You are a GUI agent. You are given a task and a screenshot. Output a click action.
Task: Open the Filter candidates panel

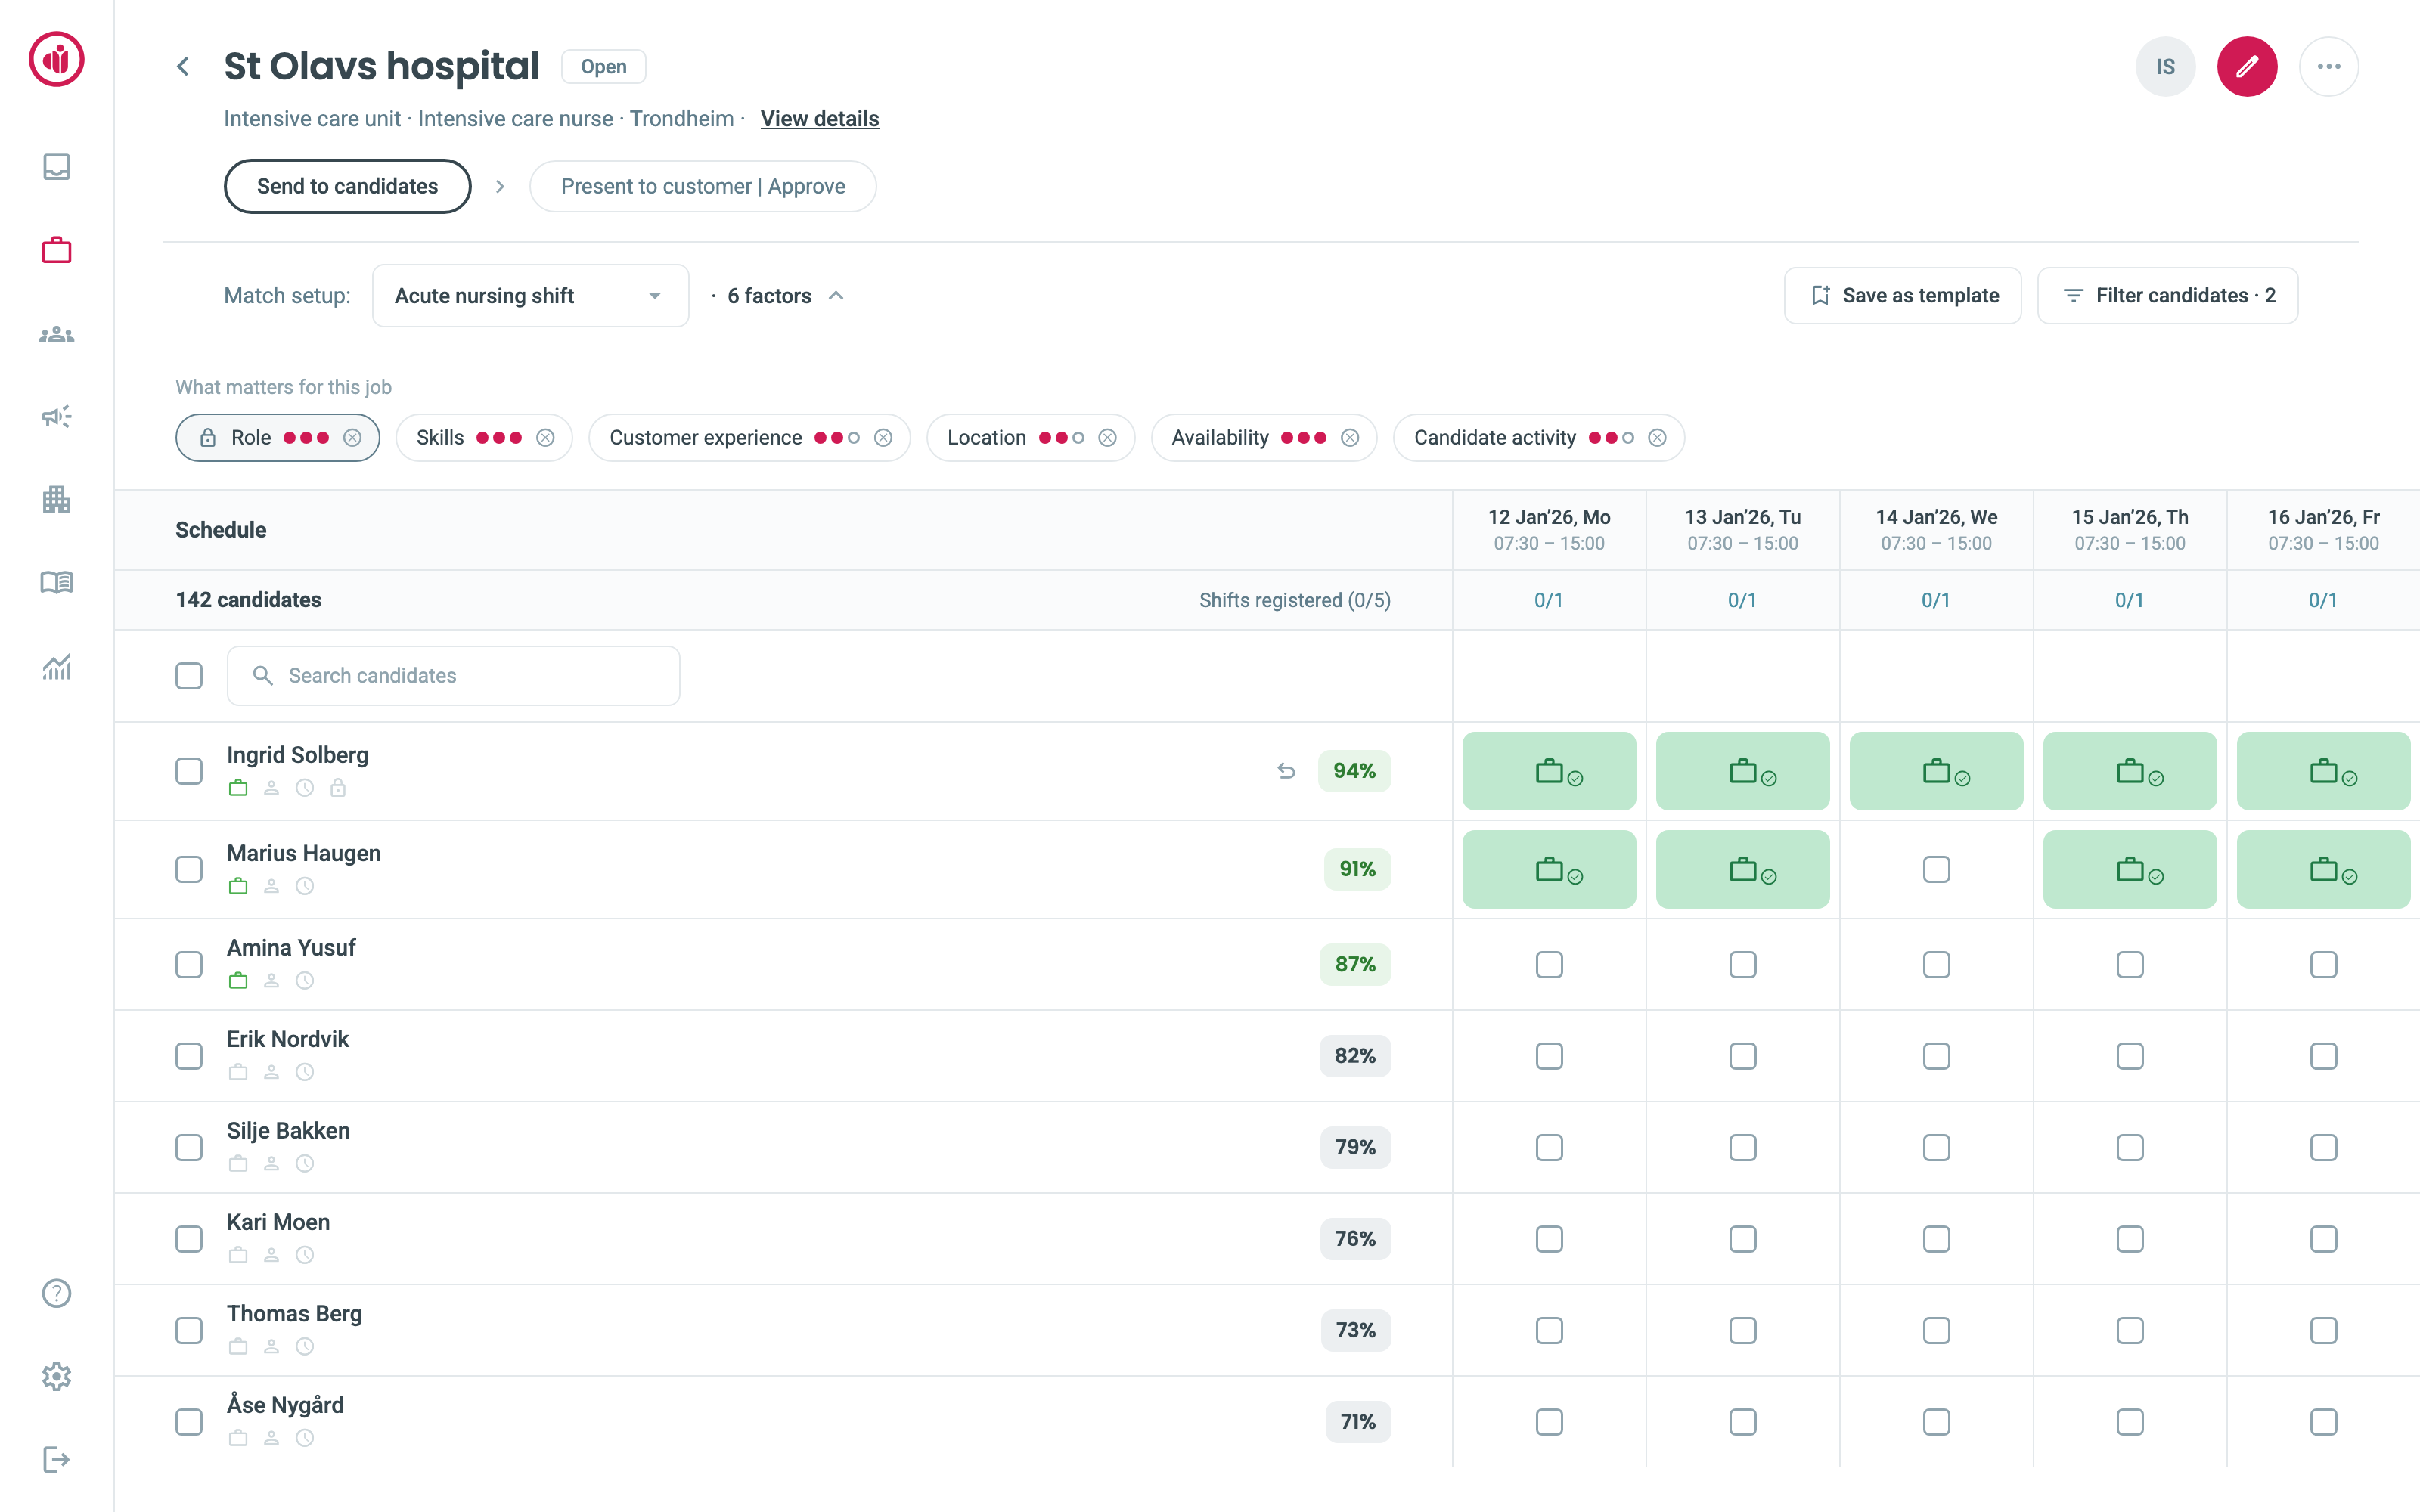[x=2167, y=296]
